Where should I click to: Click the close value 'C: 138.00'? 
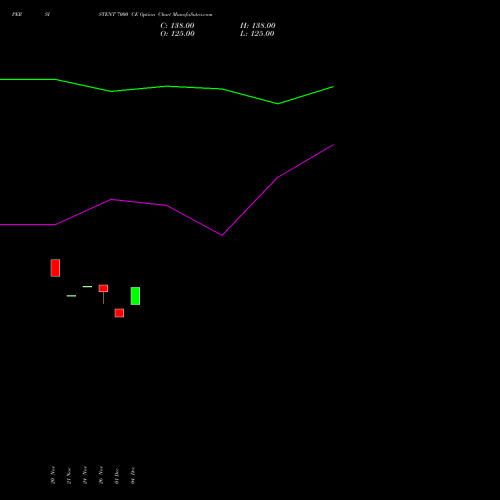point(177,26)
